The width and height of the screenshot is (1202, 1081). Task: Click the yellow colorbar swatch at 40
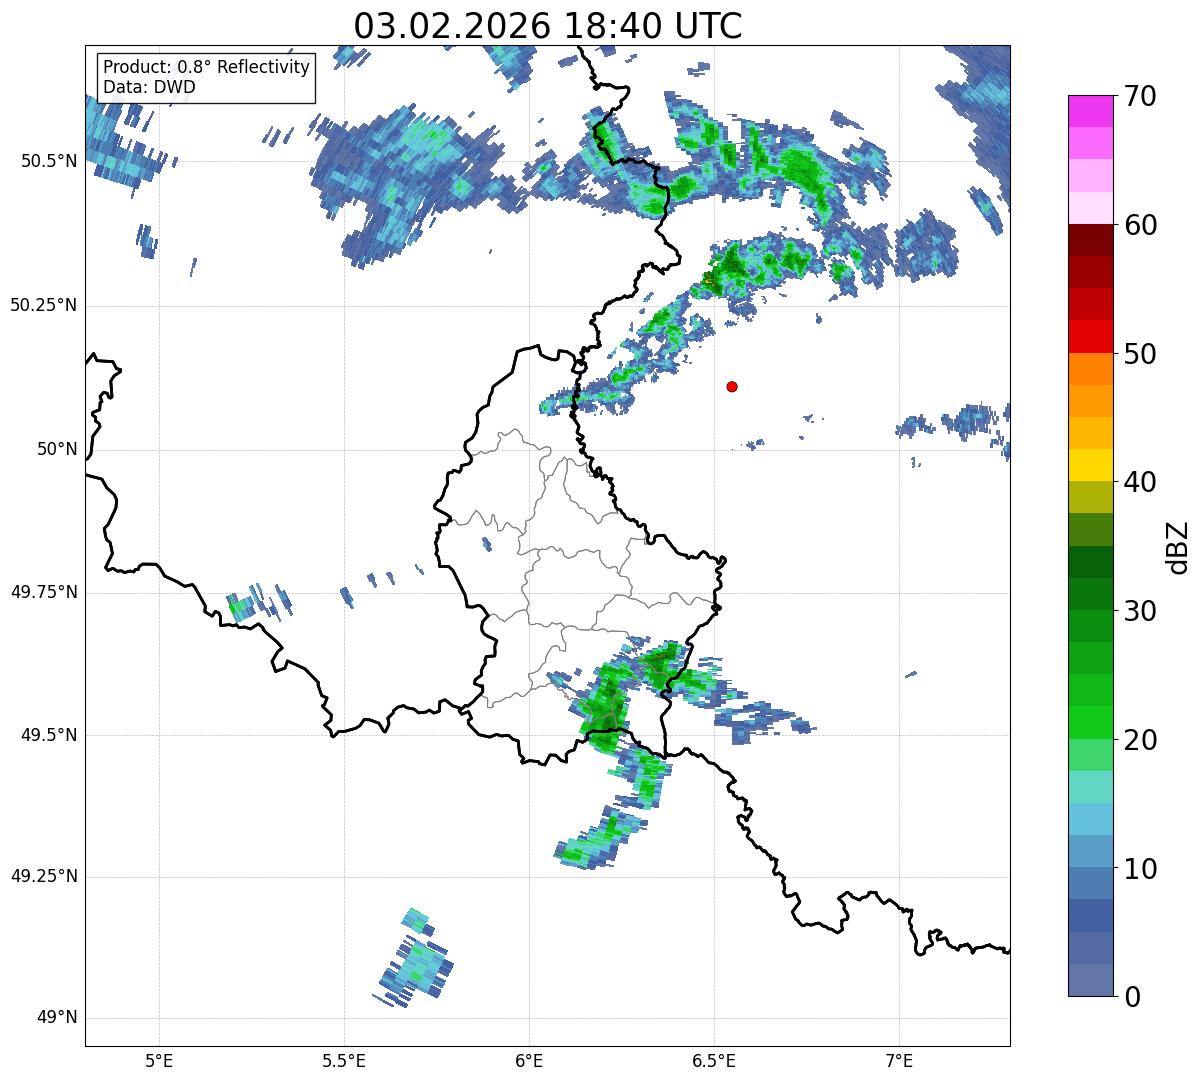coord(1090,465)
